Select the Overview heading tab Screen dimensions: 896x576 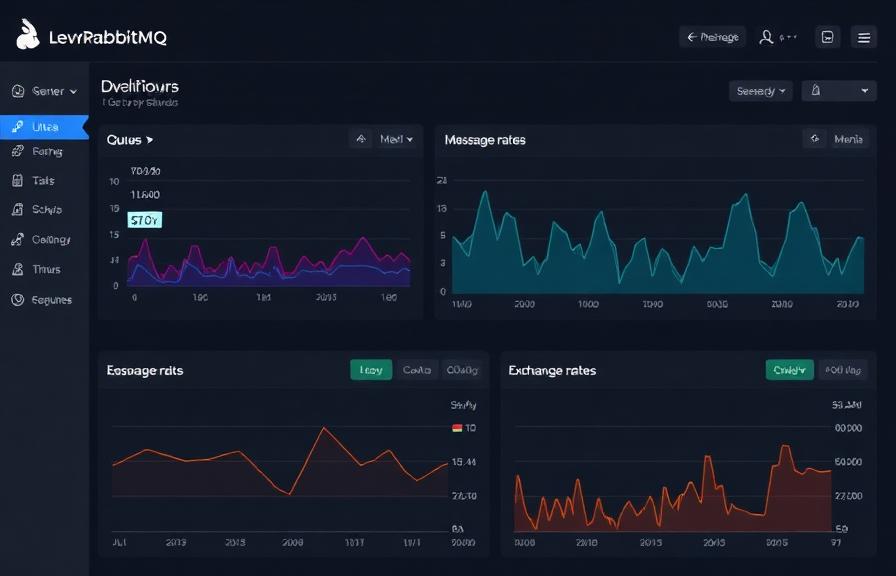click(139, 86)
